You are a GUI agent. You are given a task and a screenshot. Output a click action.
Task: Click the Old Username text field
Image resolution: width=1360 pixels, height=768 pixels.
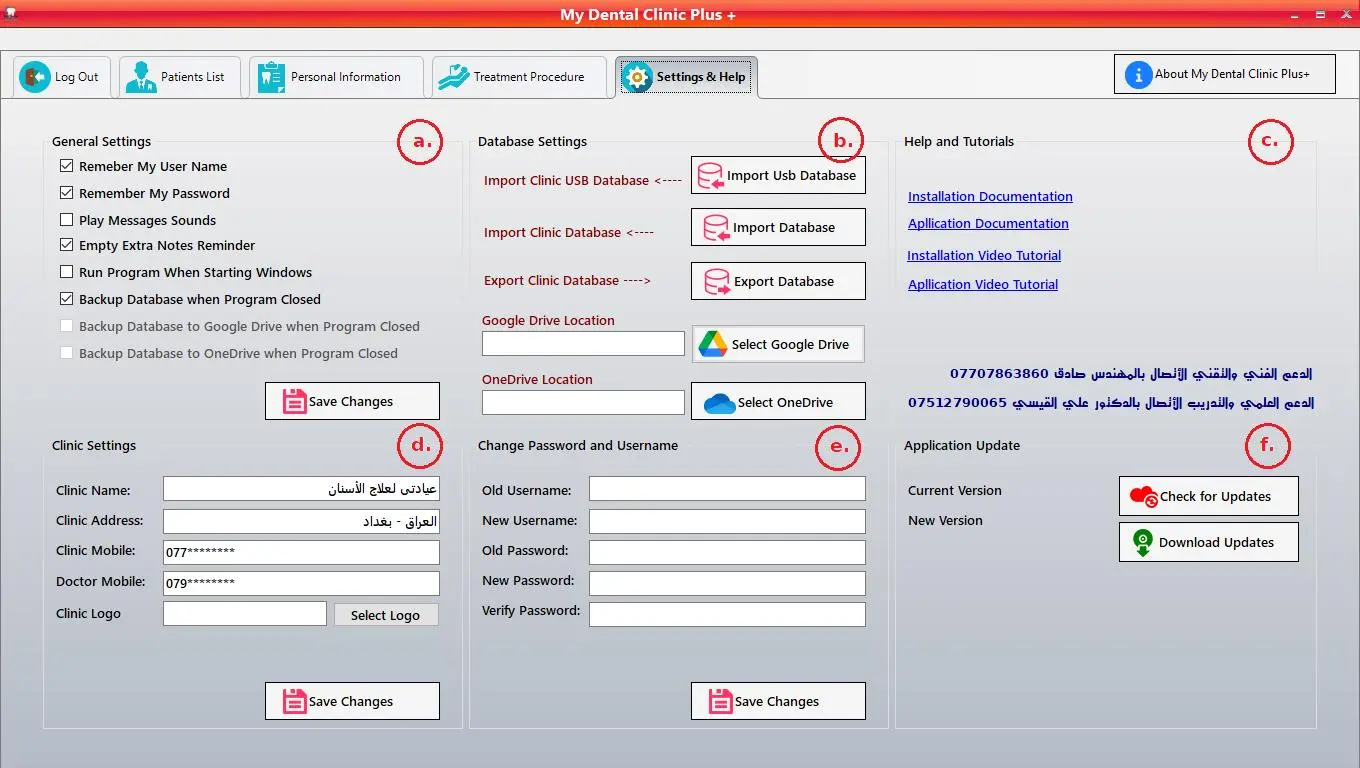click(727, 489)
